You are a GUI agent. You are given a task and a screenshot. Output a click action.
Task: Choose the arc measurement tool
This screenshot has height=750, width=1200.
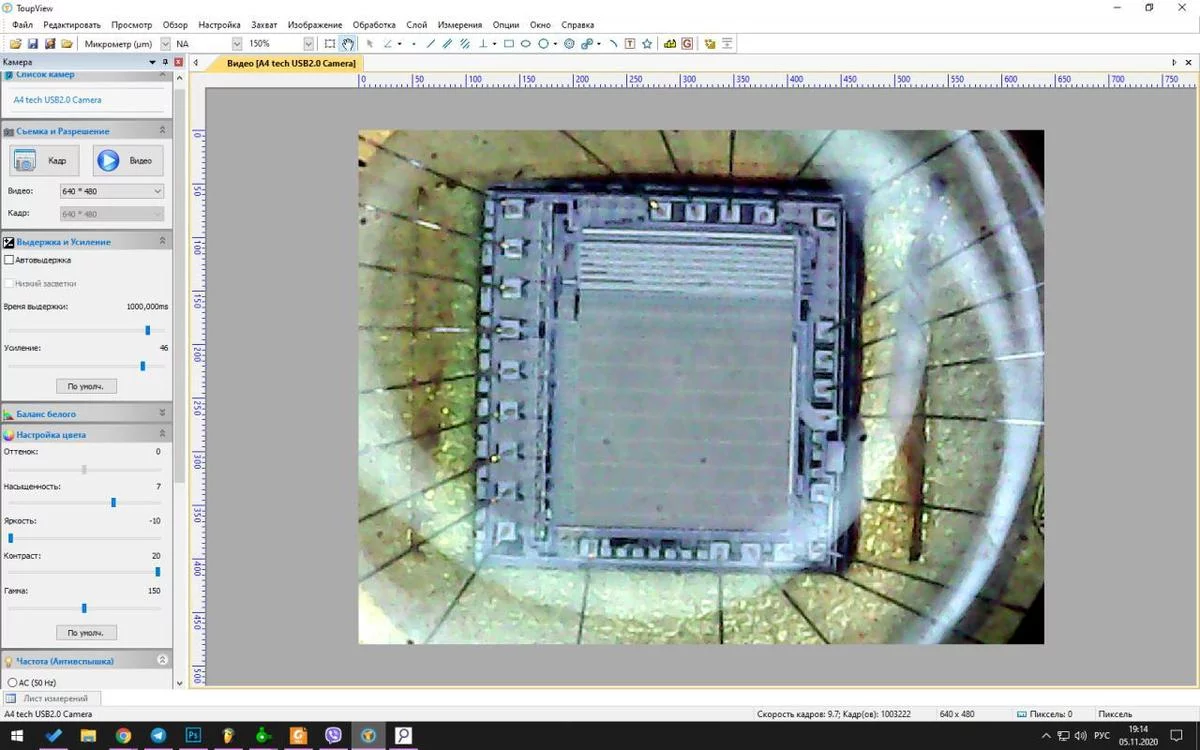click(613, 44)
